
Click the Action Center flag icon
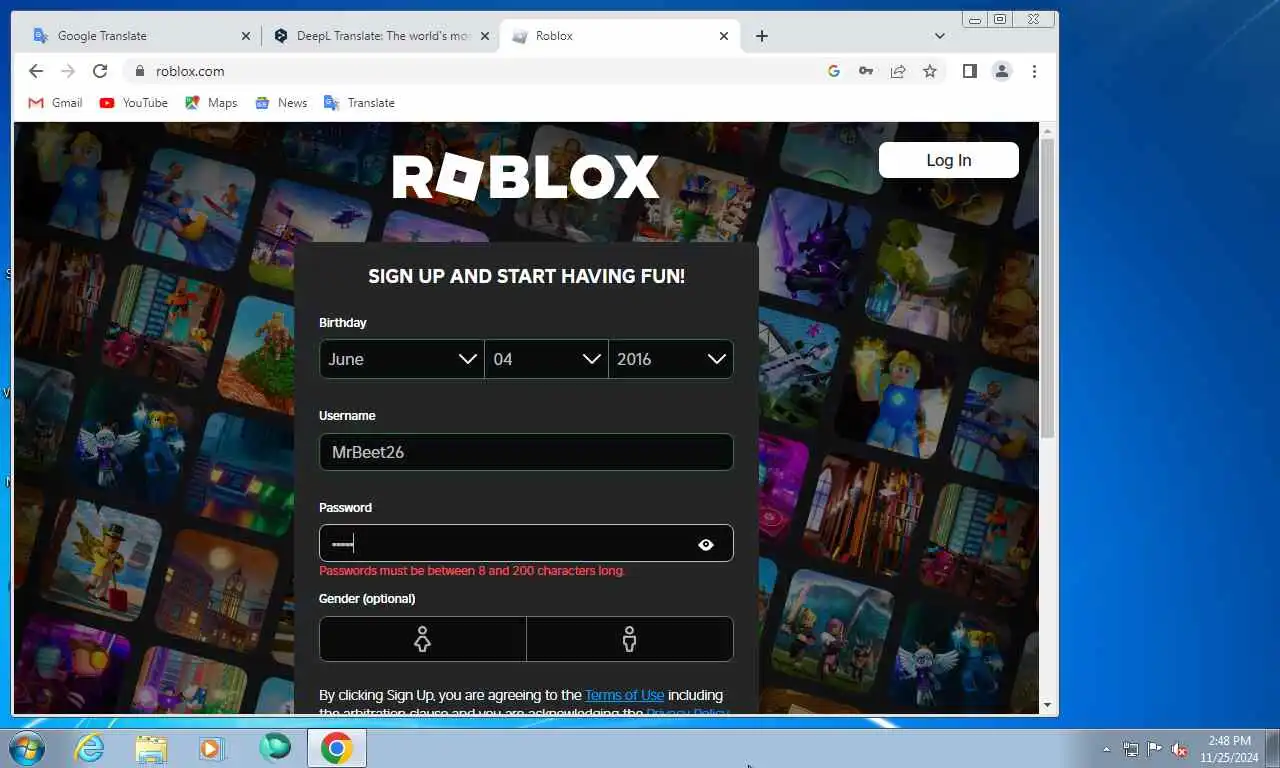point(1154,749)
